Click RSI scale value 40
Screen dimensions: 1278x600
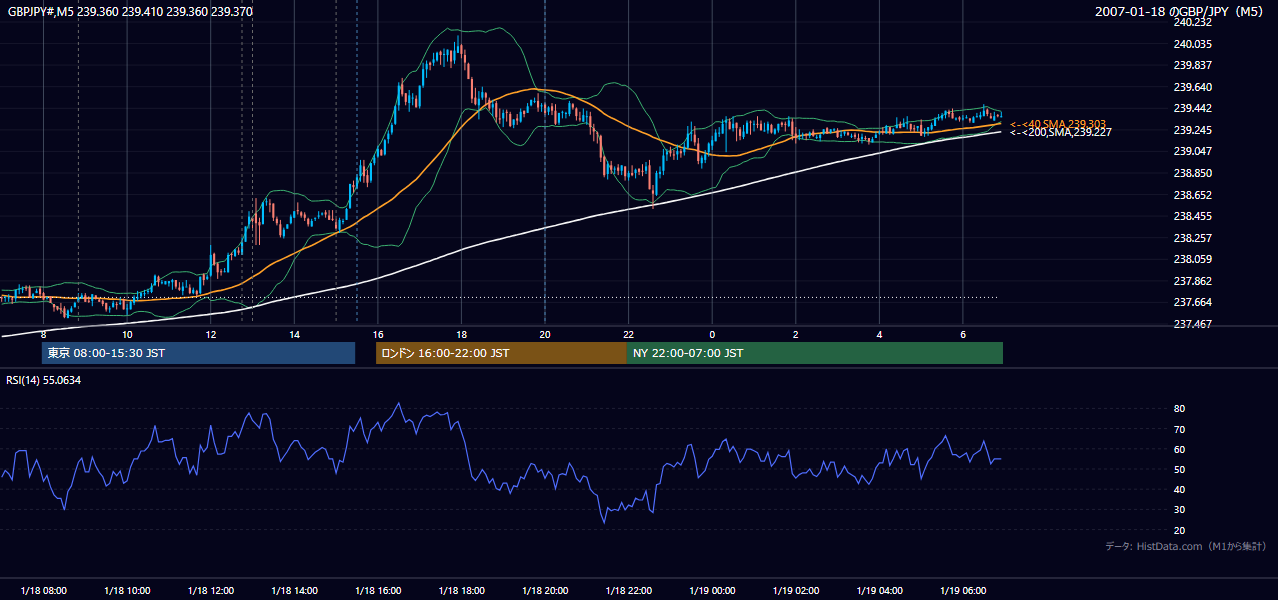(x=1180, y=489)
